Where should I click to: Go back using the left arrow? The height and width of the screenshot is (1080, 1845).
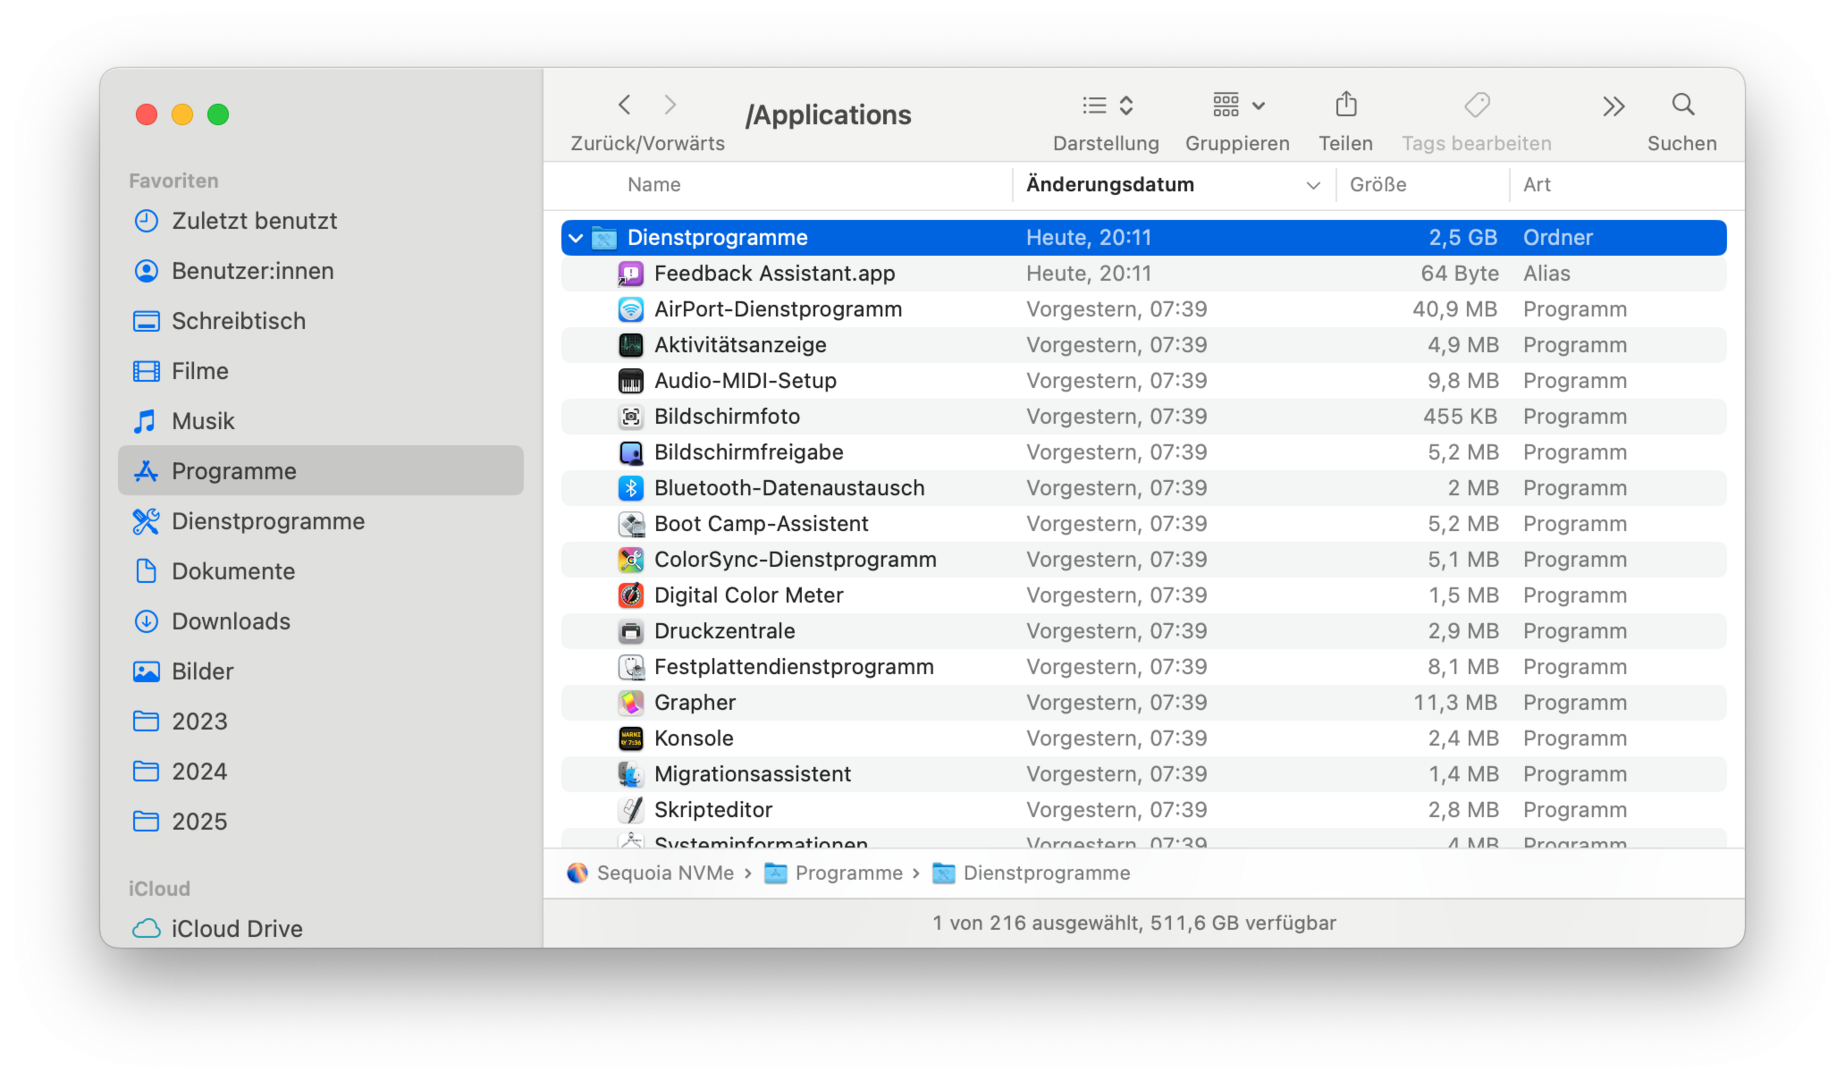tap(625, 105)
